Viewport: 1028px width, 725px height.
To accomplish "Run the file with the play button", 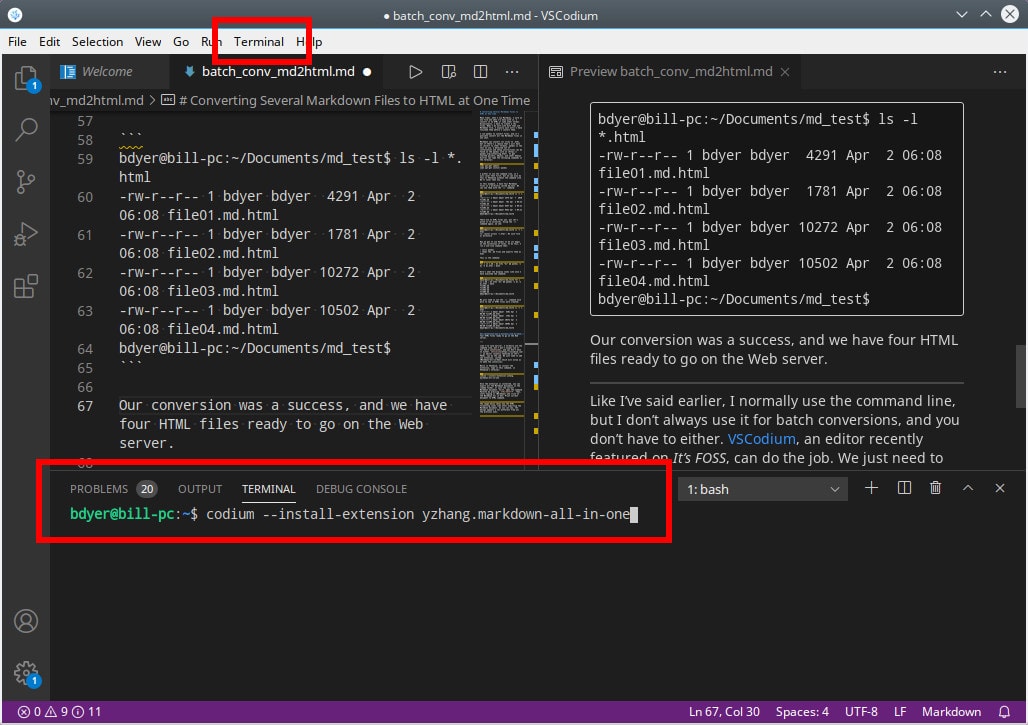I will point(416,71).
